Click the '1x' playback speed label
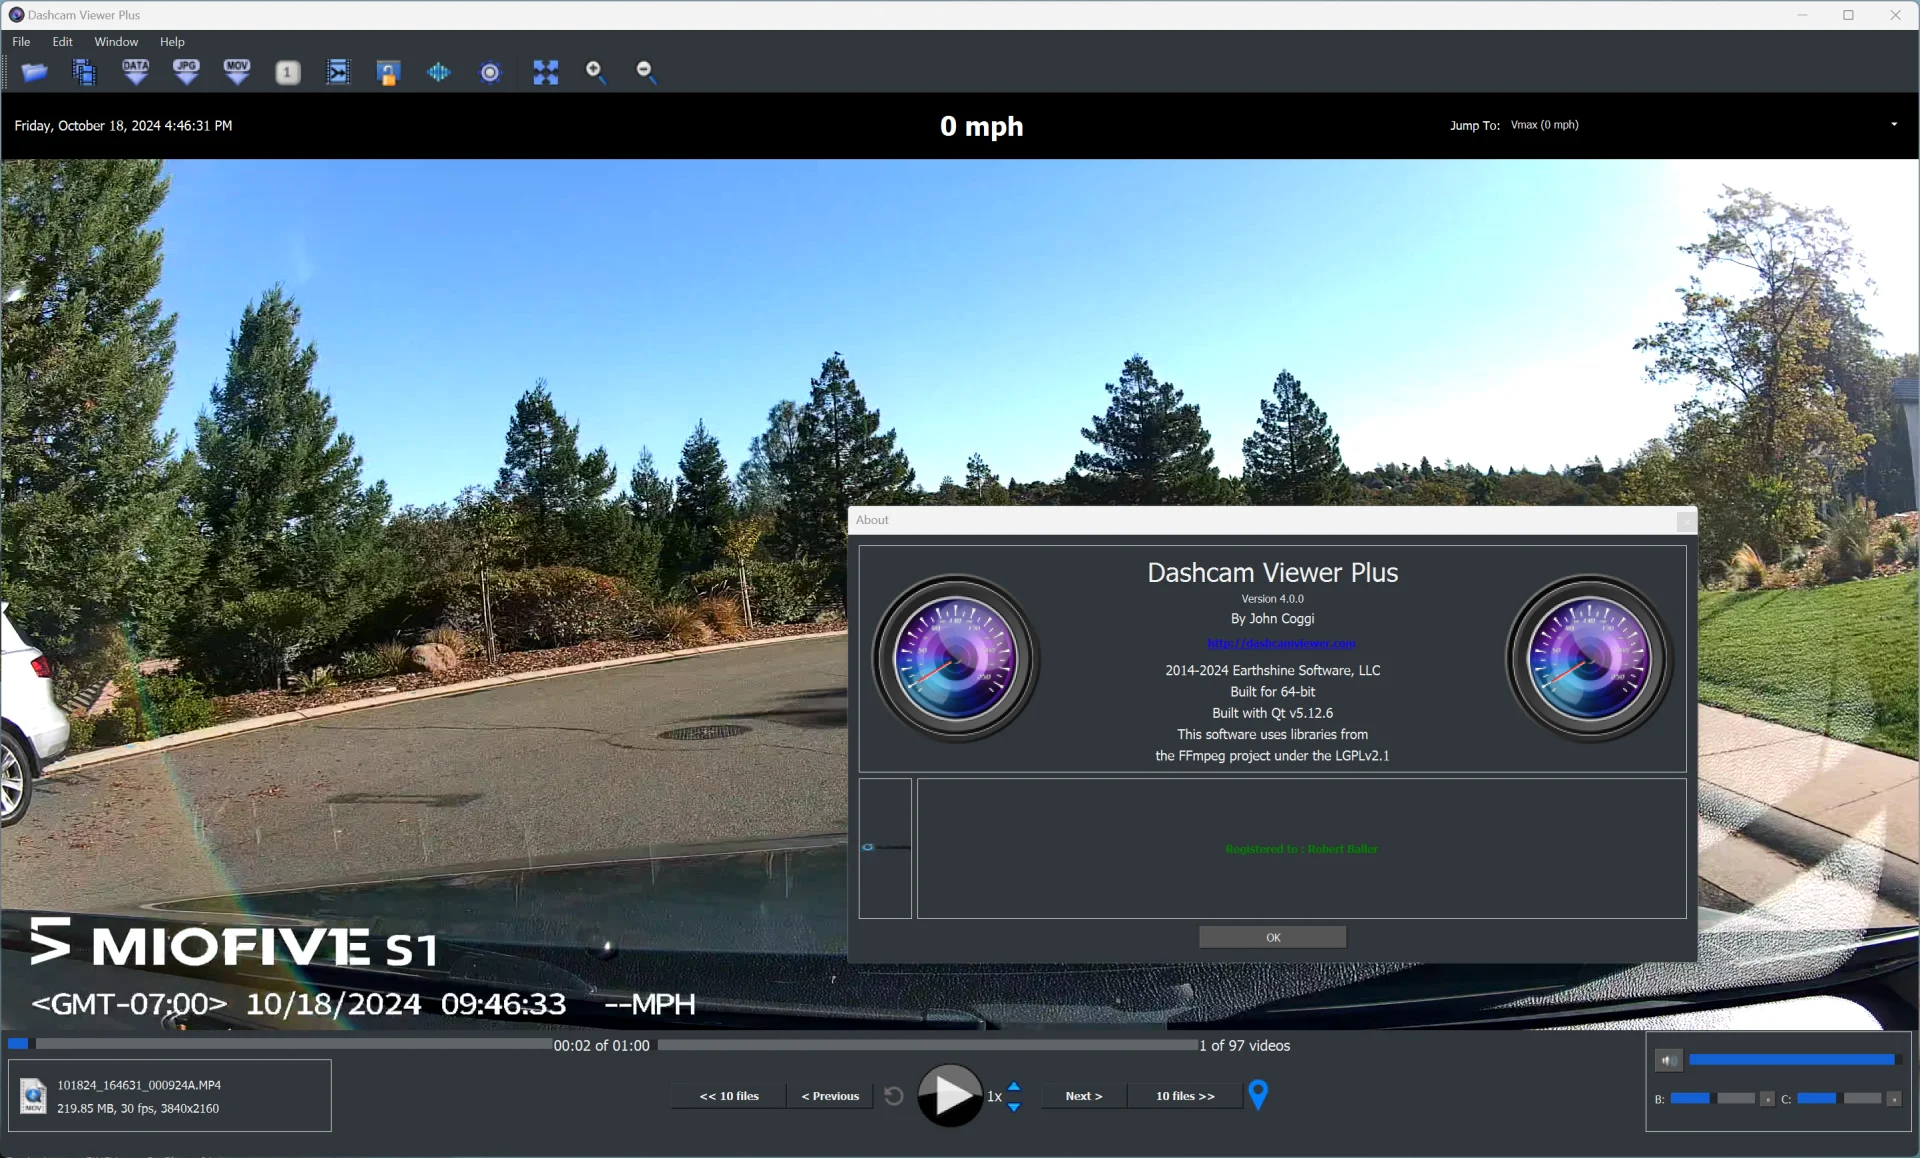 (x=994, y=1097)
